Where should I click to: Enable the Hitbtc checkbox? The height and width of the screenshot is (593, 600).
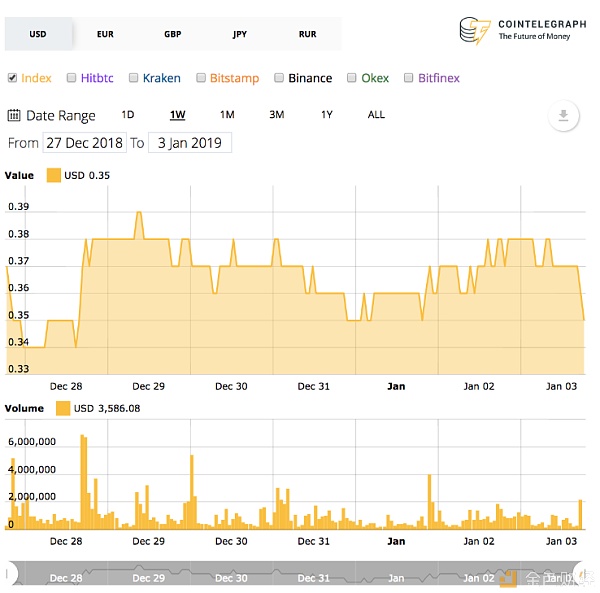coord(71,78)
